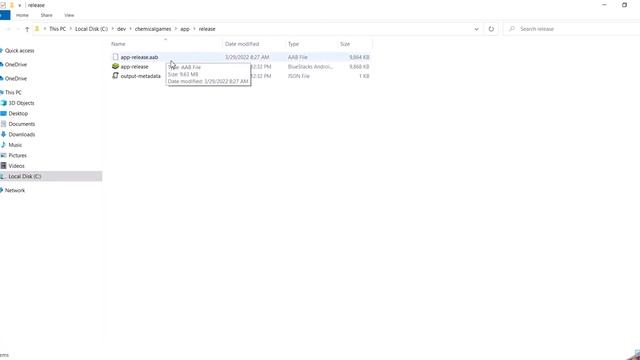Open 3D Objects folder
The image size is (640, 360).
tap(21, 103)
